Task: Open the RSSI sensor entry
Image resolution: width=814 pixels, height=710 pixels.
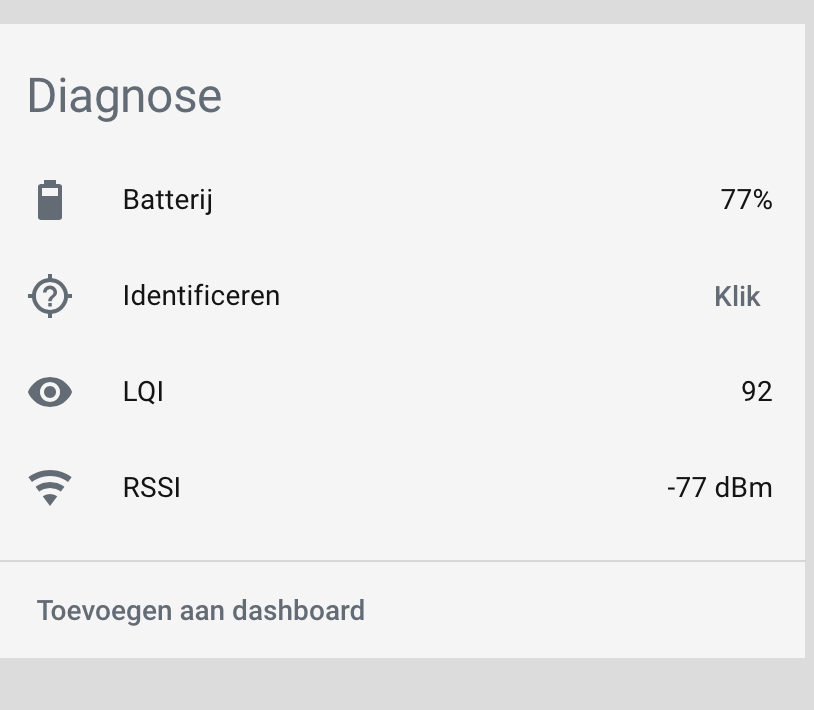Action: click(400, 487)
